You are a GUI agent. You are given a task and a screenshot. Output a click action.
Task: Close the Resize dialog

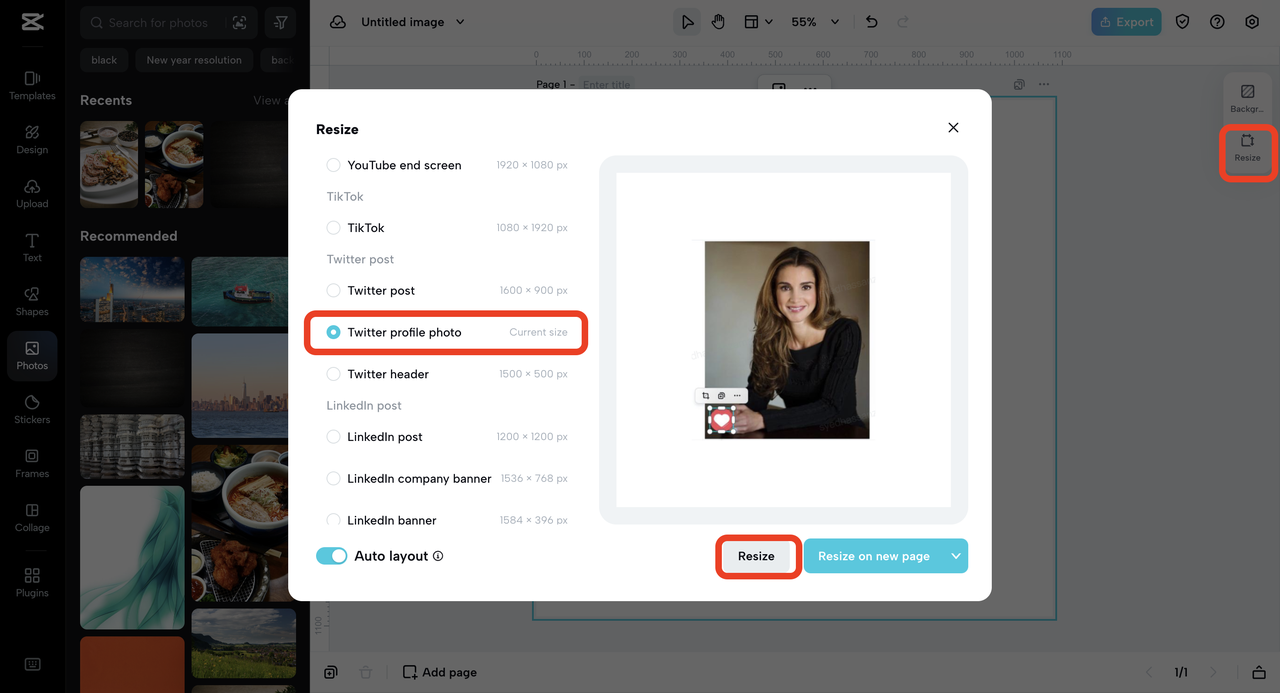953,127
